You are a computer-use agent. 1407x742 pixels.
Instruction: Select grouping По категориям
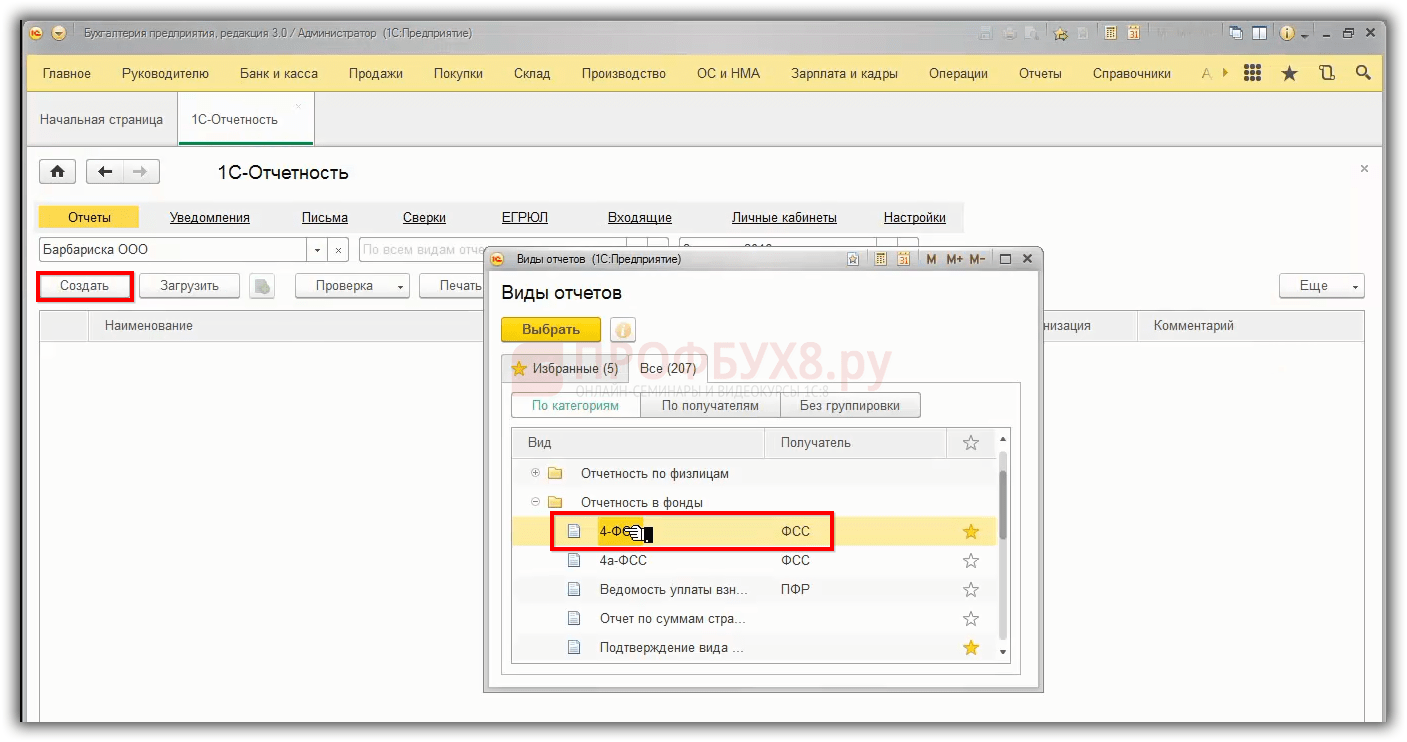575,406
